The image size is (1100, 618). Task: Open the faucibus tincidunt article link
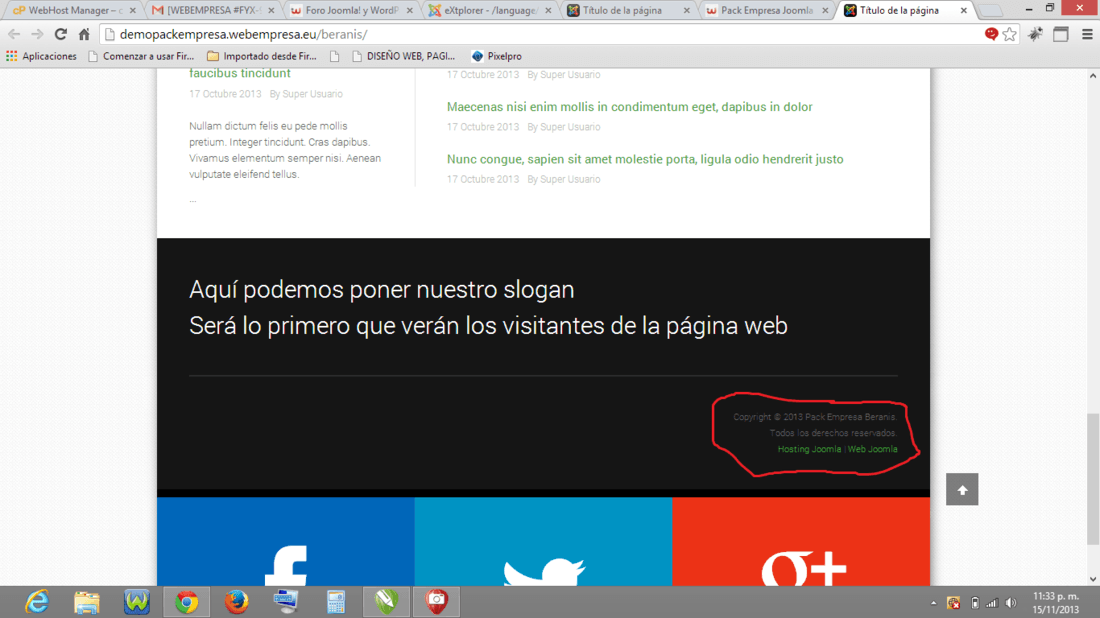click(x=239, y=73)
